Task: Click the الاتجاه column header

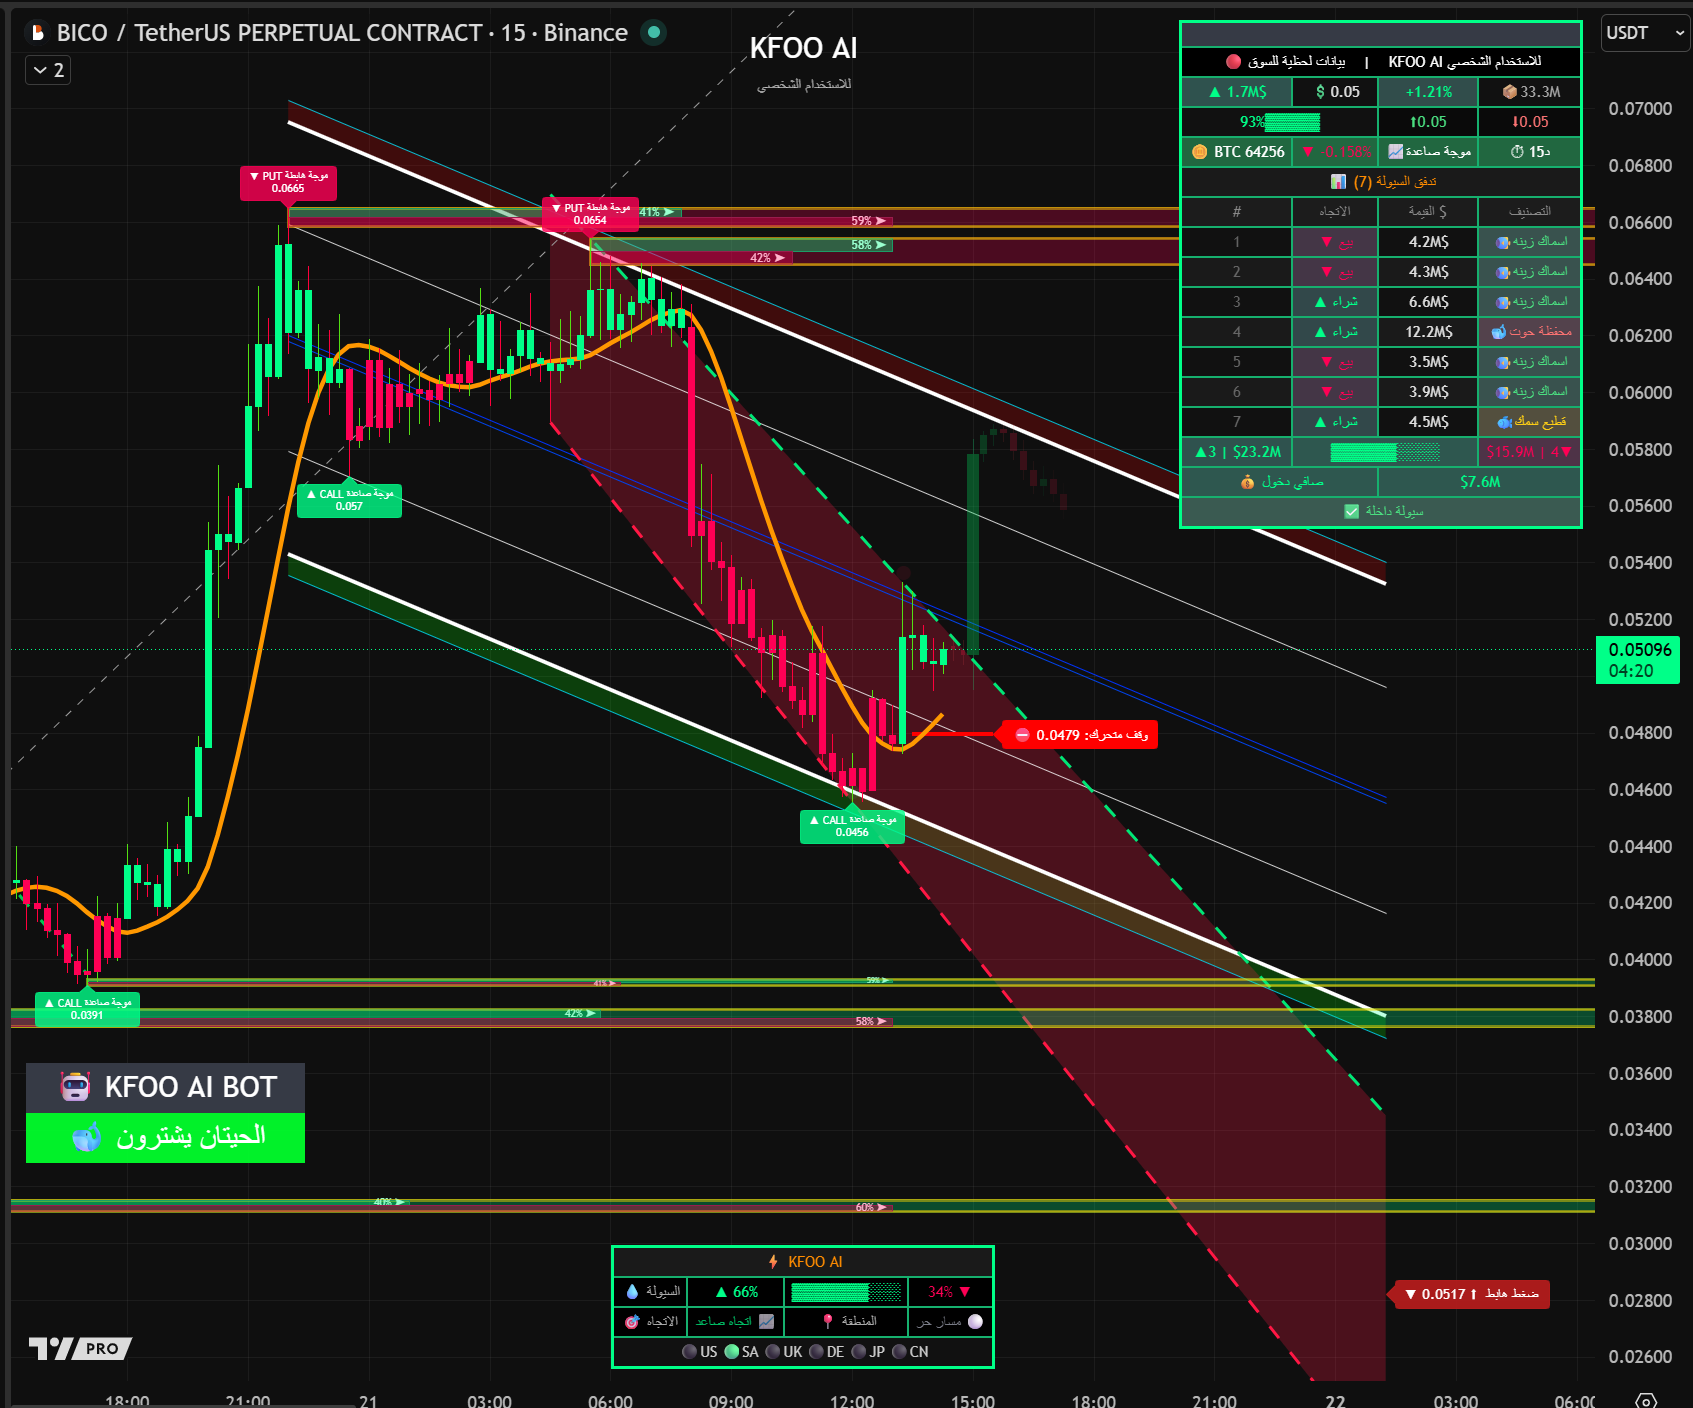Action: pos(1335,212)
